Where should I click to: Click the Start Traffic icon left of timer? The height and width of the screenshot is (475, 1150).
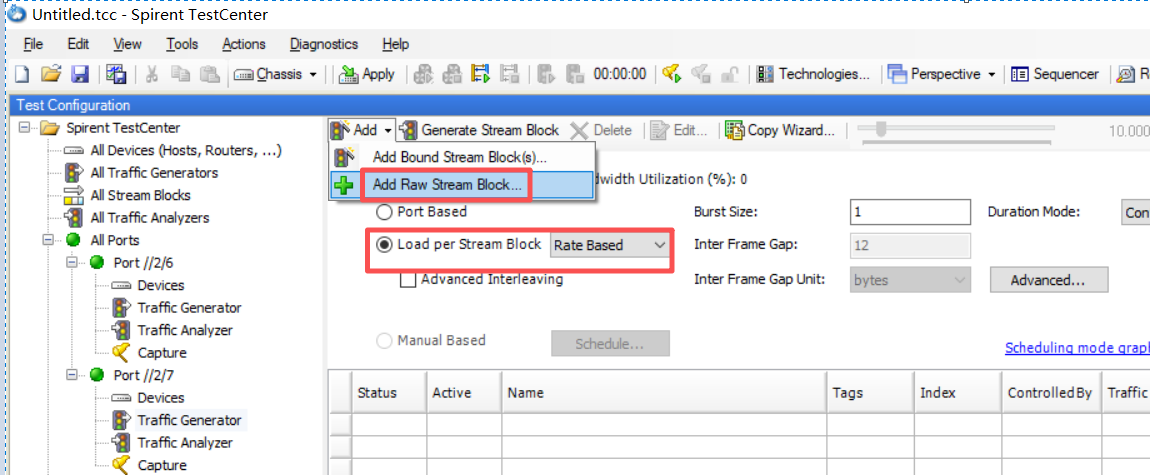click(545, 74)
